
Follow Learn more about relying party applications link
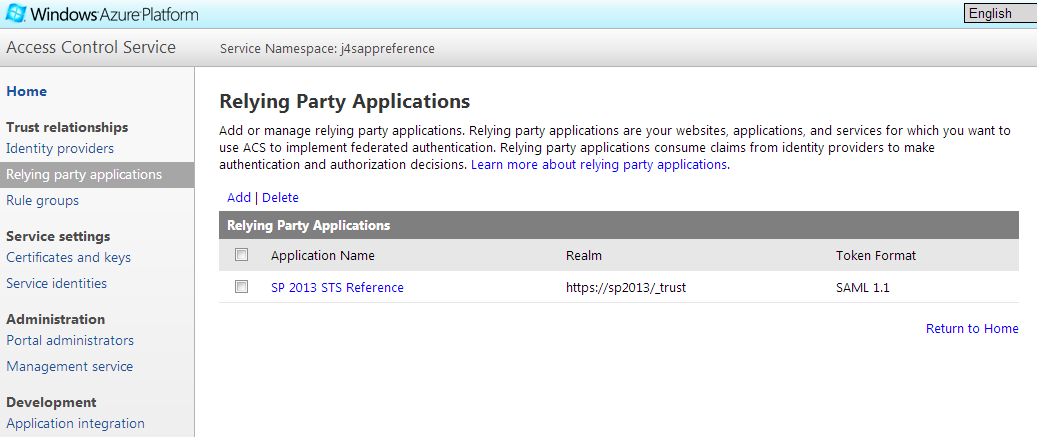599,165
